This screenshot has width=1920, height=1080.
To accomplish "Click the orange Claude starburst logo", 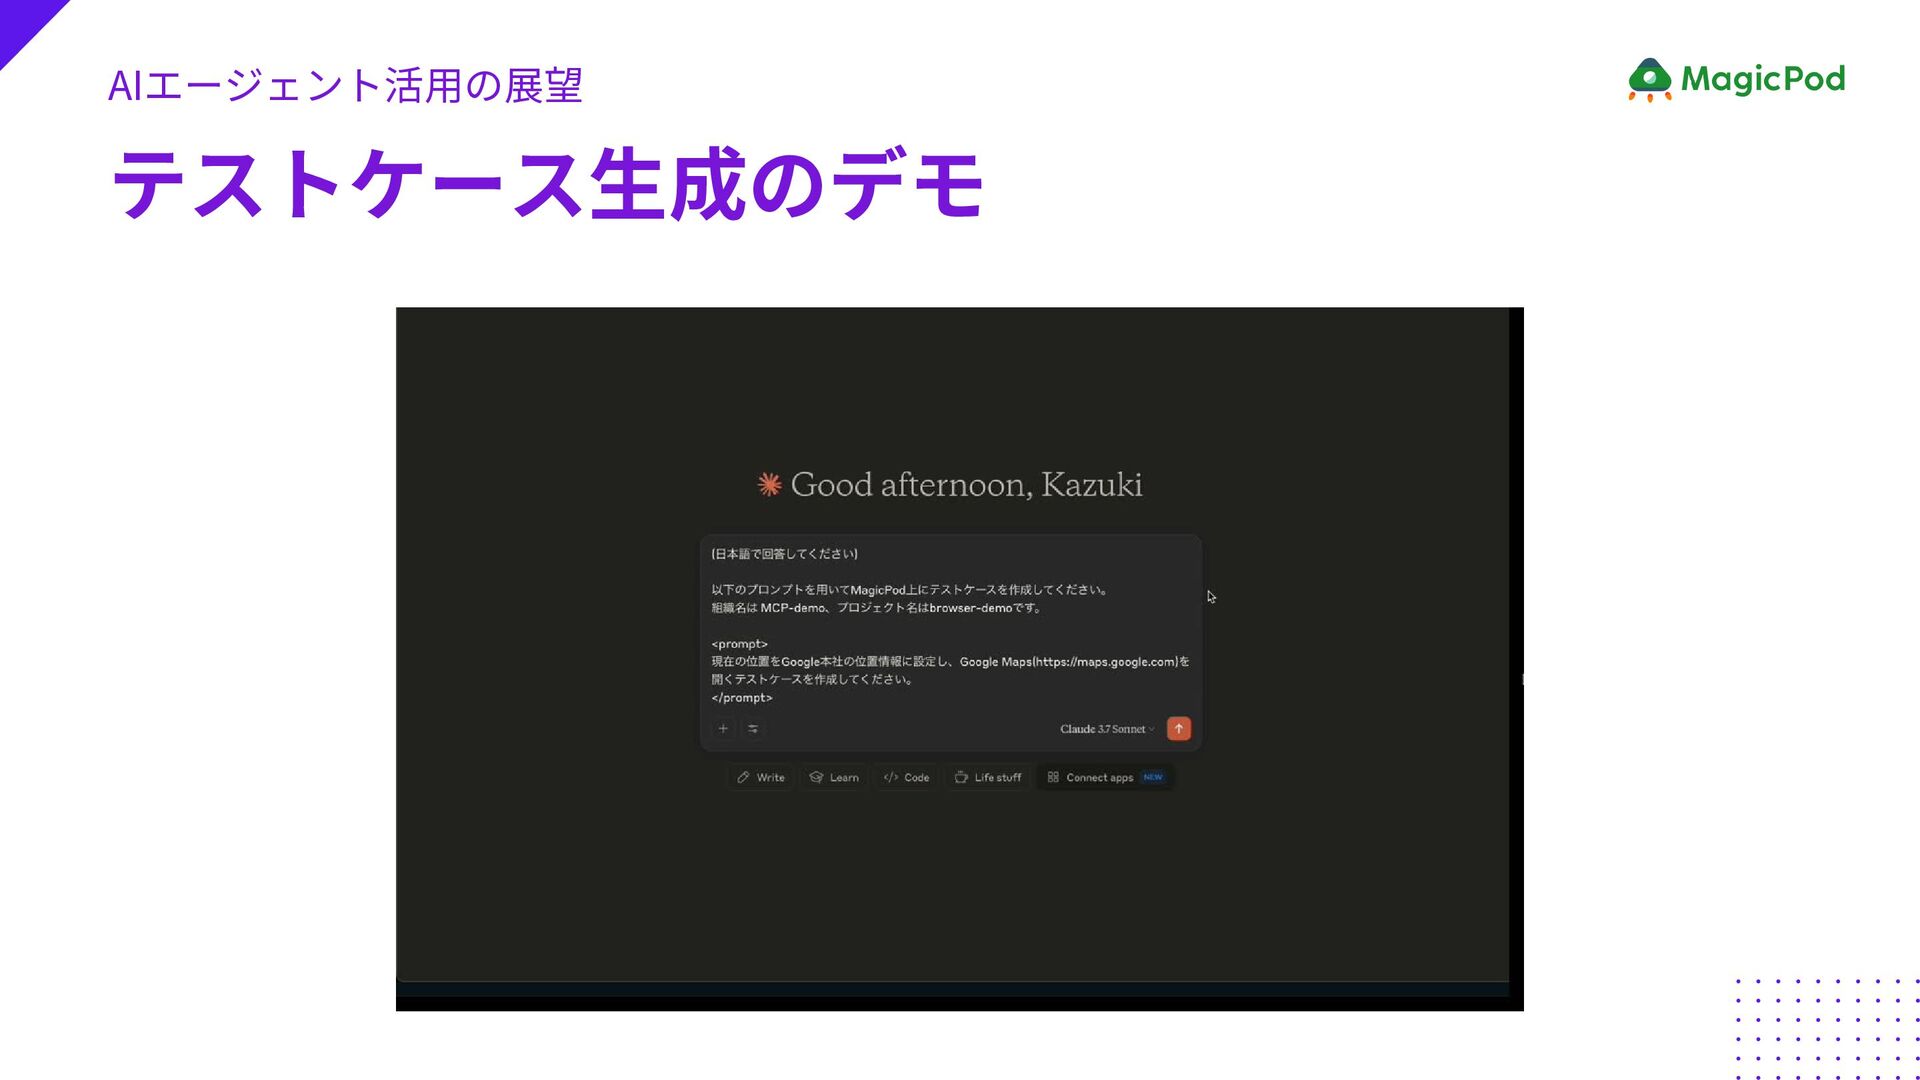I will [769, 485].
